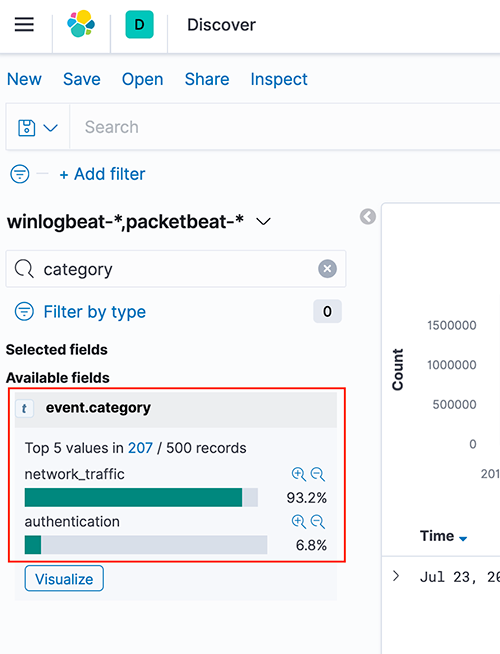Open the hamburger navigation menu
The image size is (500, 654).
pos(24,25)
